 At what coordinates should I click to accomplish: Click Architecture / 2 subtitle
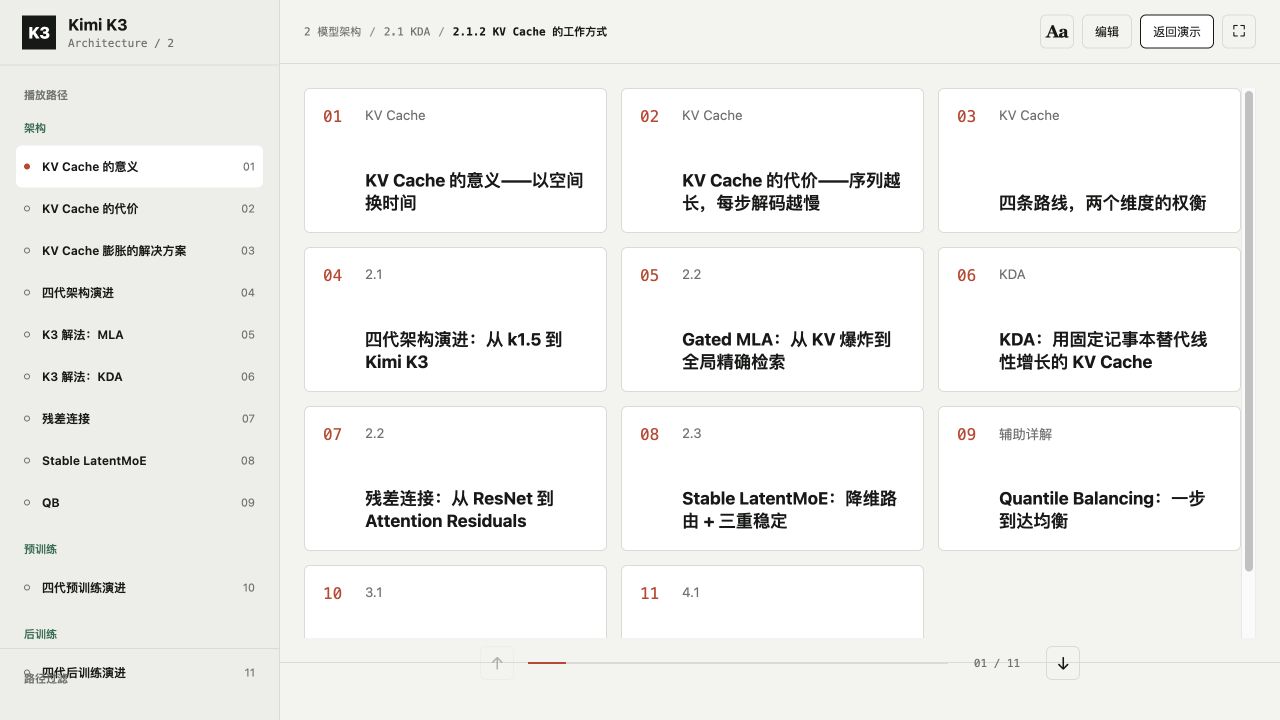click(x=121, y=43)
